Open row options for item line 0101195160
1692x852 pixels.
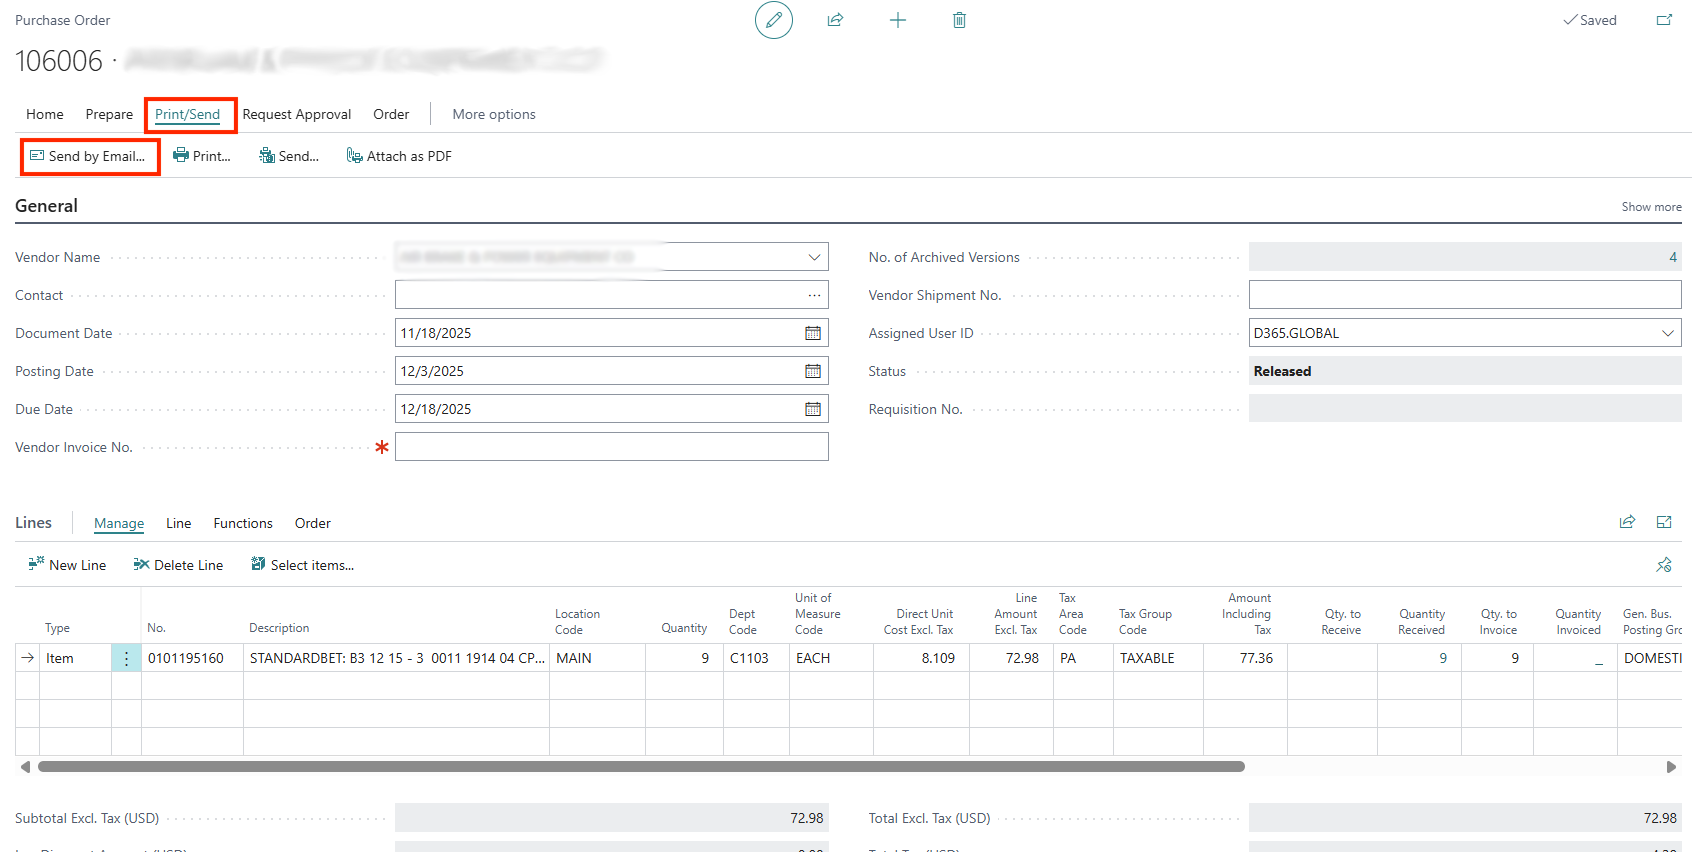(x=126, y=658)
